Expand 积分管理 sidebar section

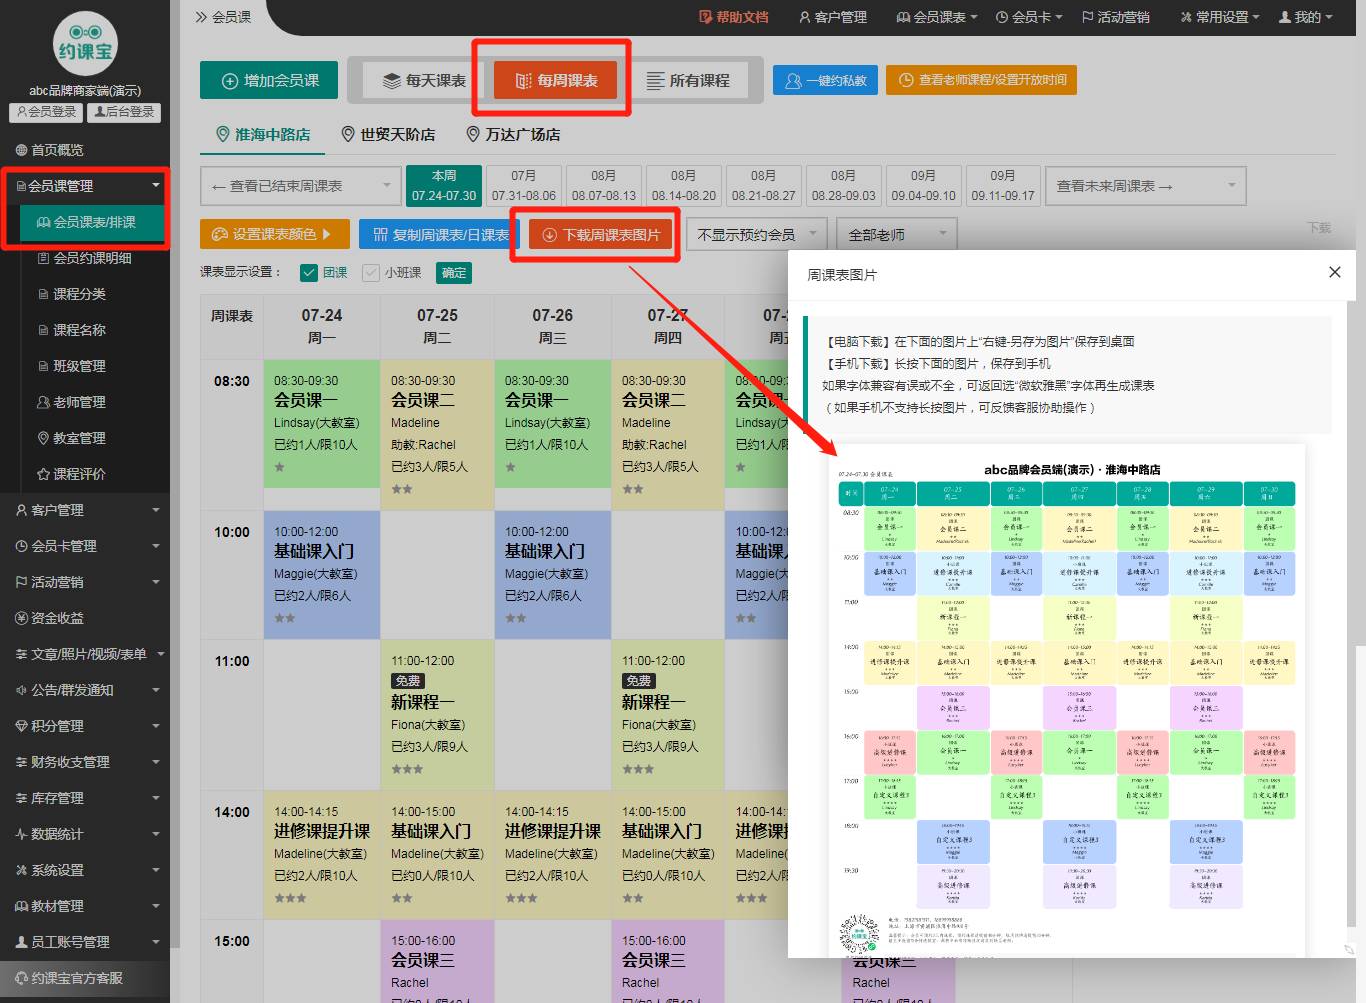[x=85, y=726]
